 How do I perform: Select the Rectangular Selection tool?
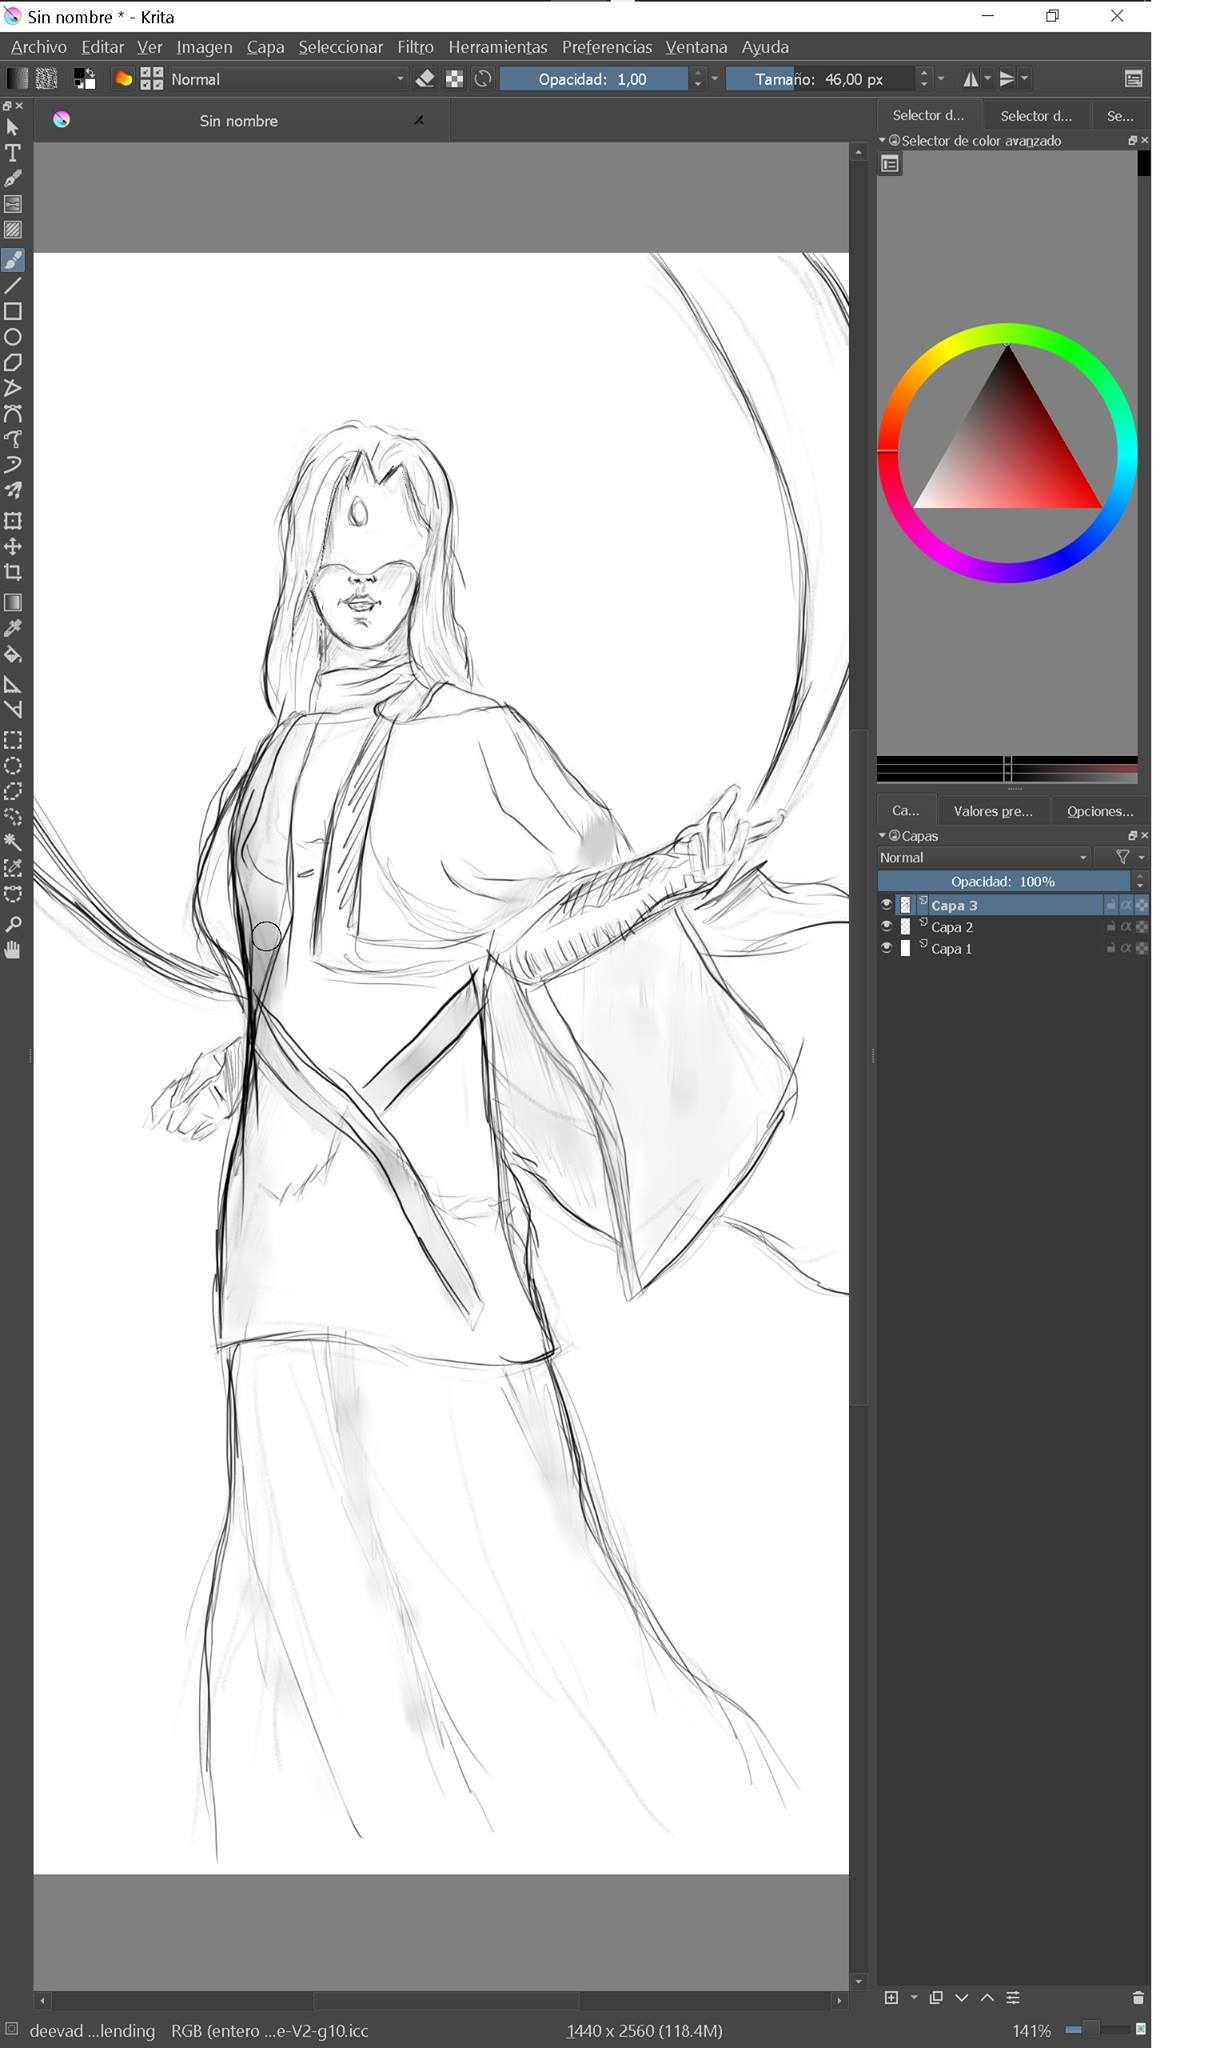13,740
